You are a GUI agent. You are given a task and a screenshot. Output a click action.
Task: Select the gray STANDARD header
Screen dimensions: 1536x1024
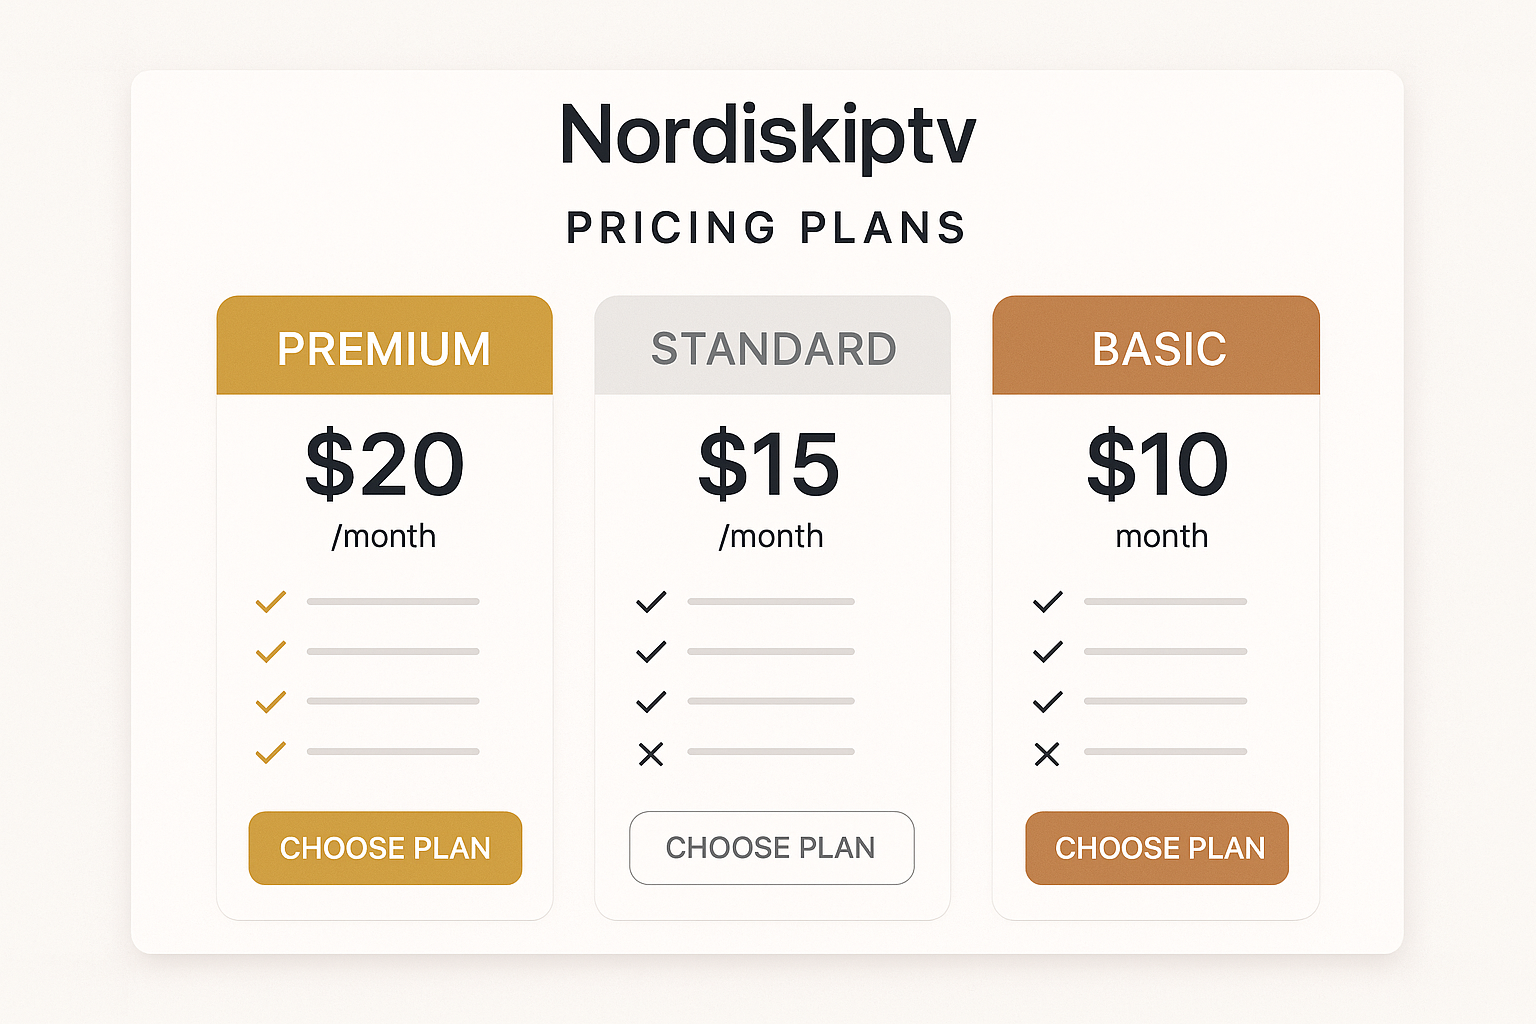(x=773, y=345)
